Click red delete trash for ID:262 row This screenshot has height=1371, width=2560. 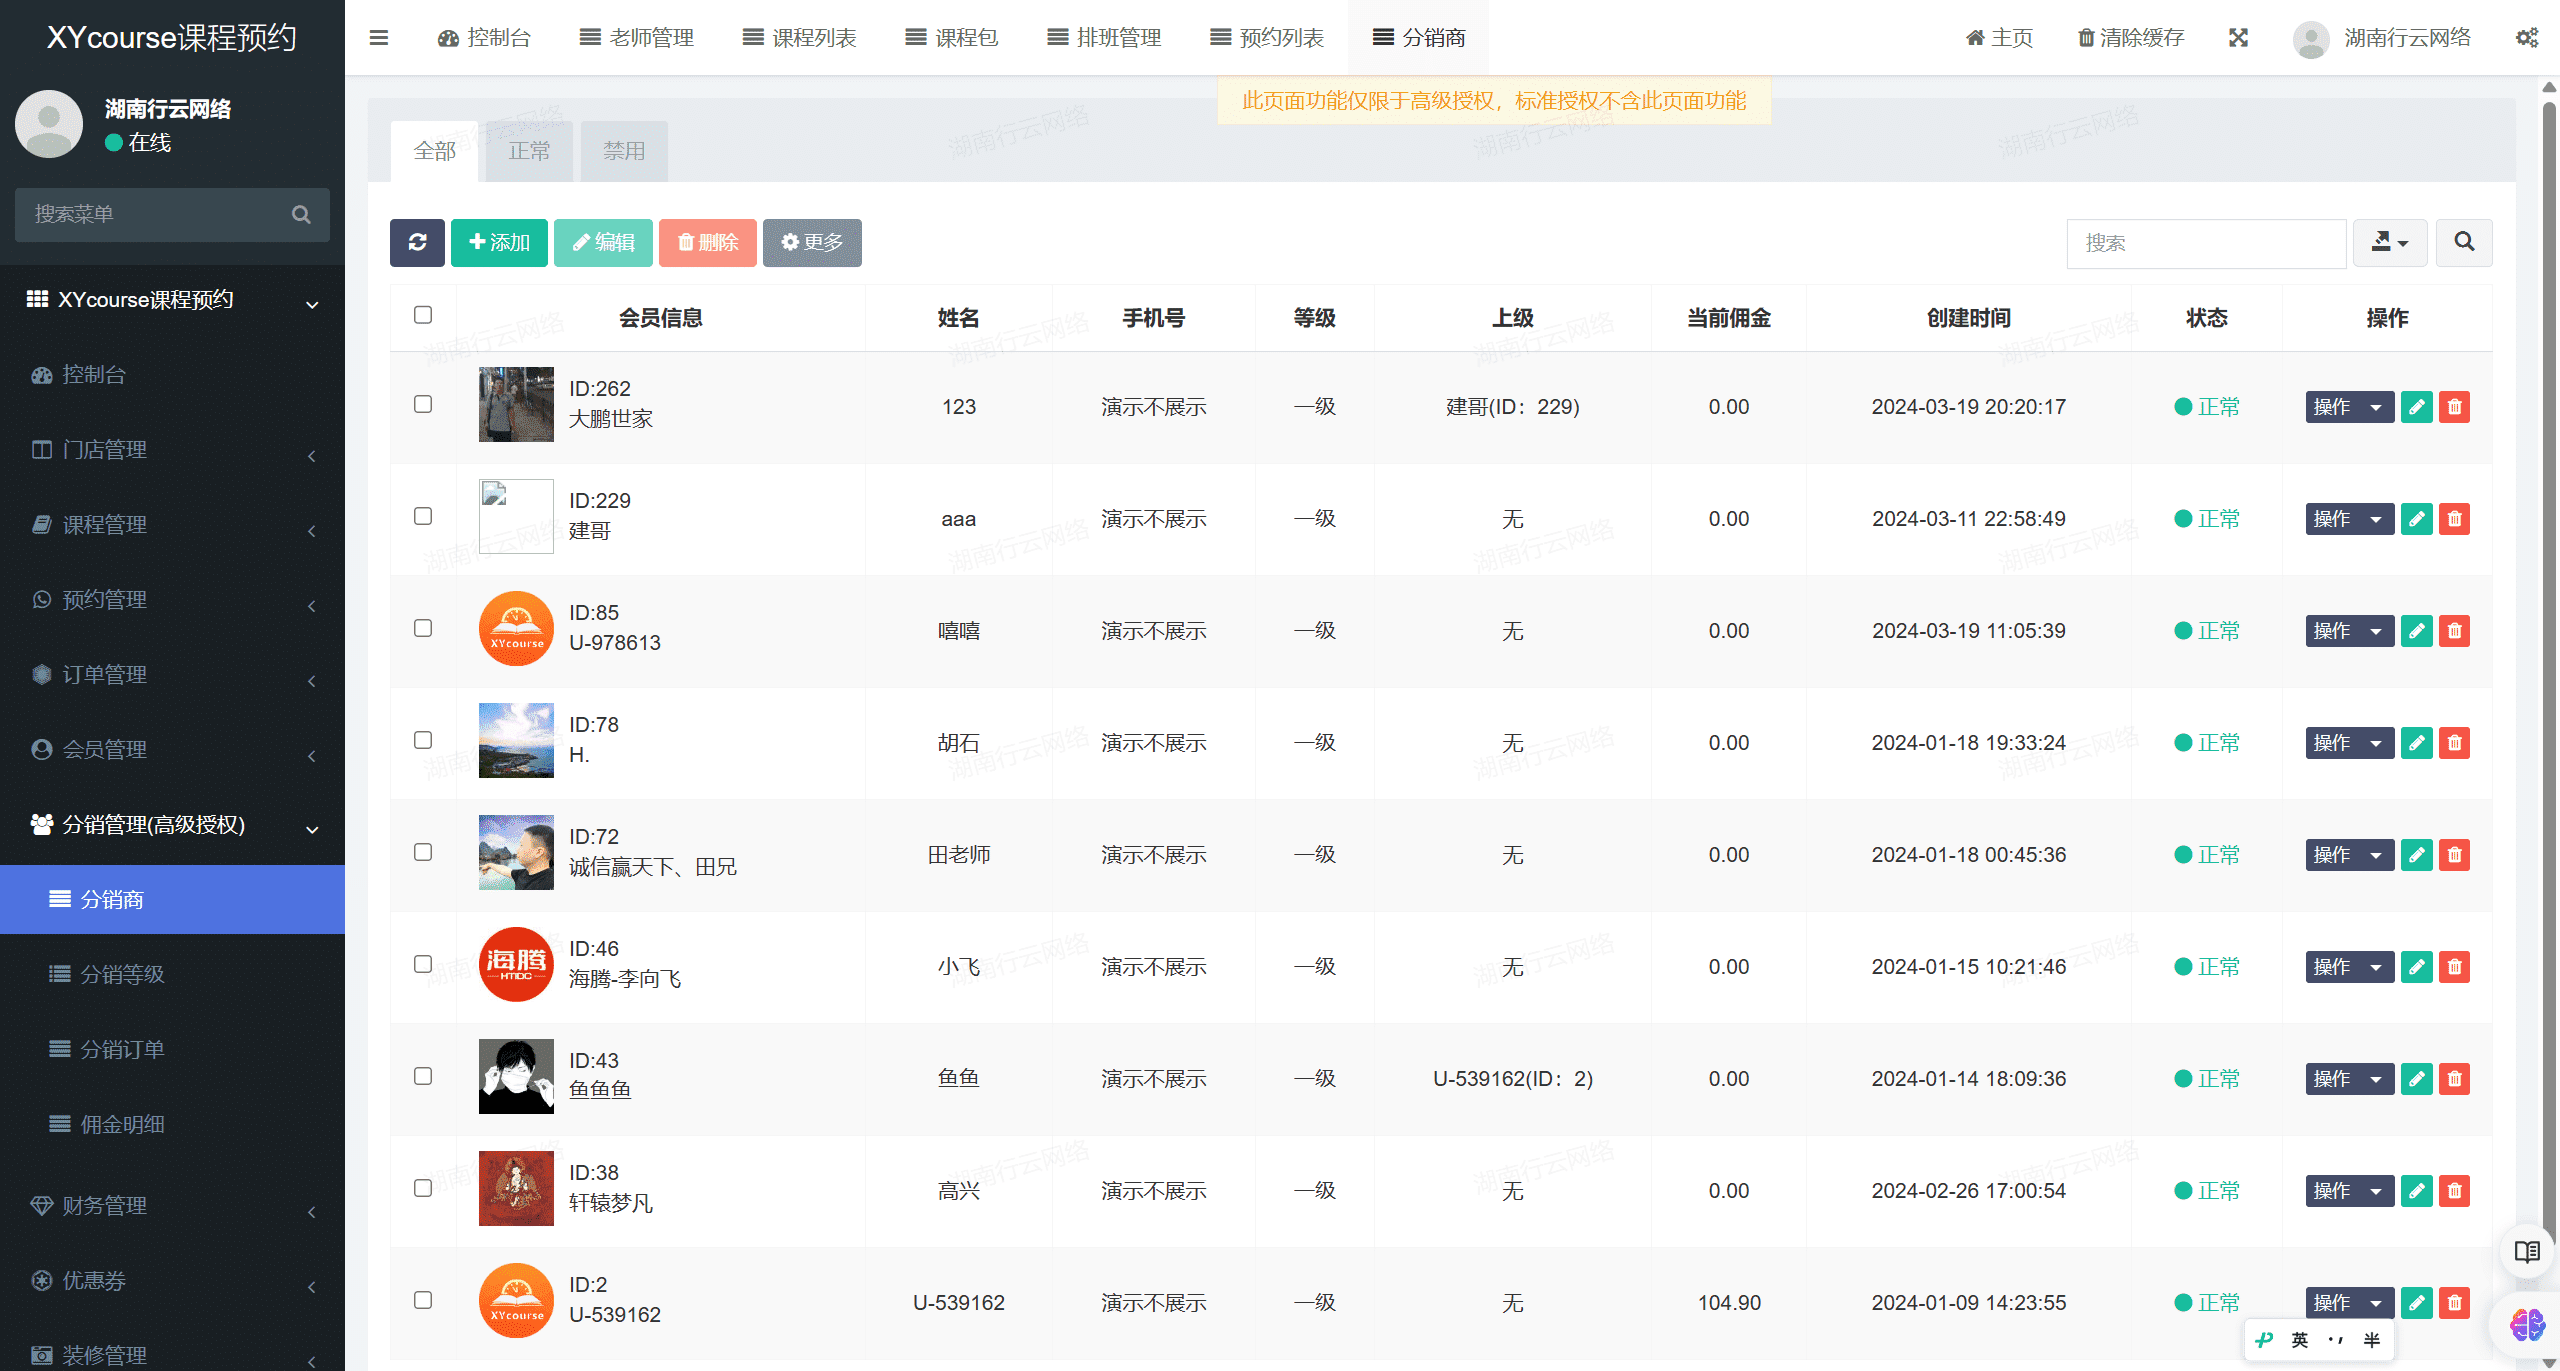2454,407
